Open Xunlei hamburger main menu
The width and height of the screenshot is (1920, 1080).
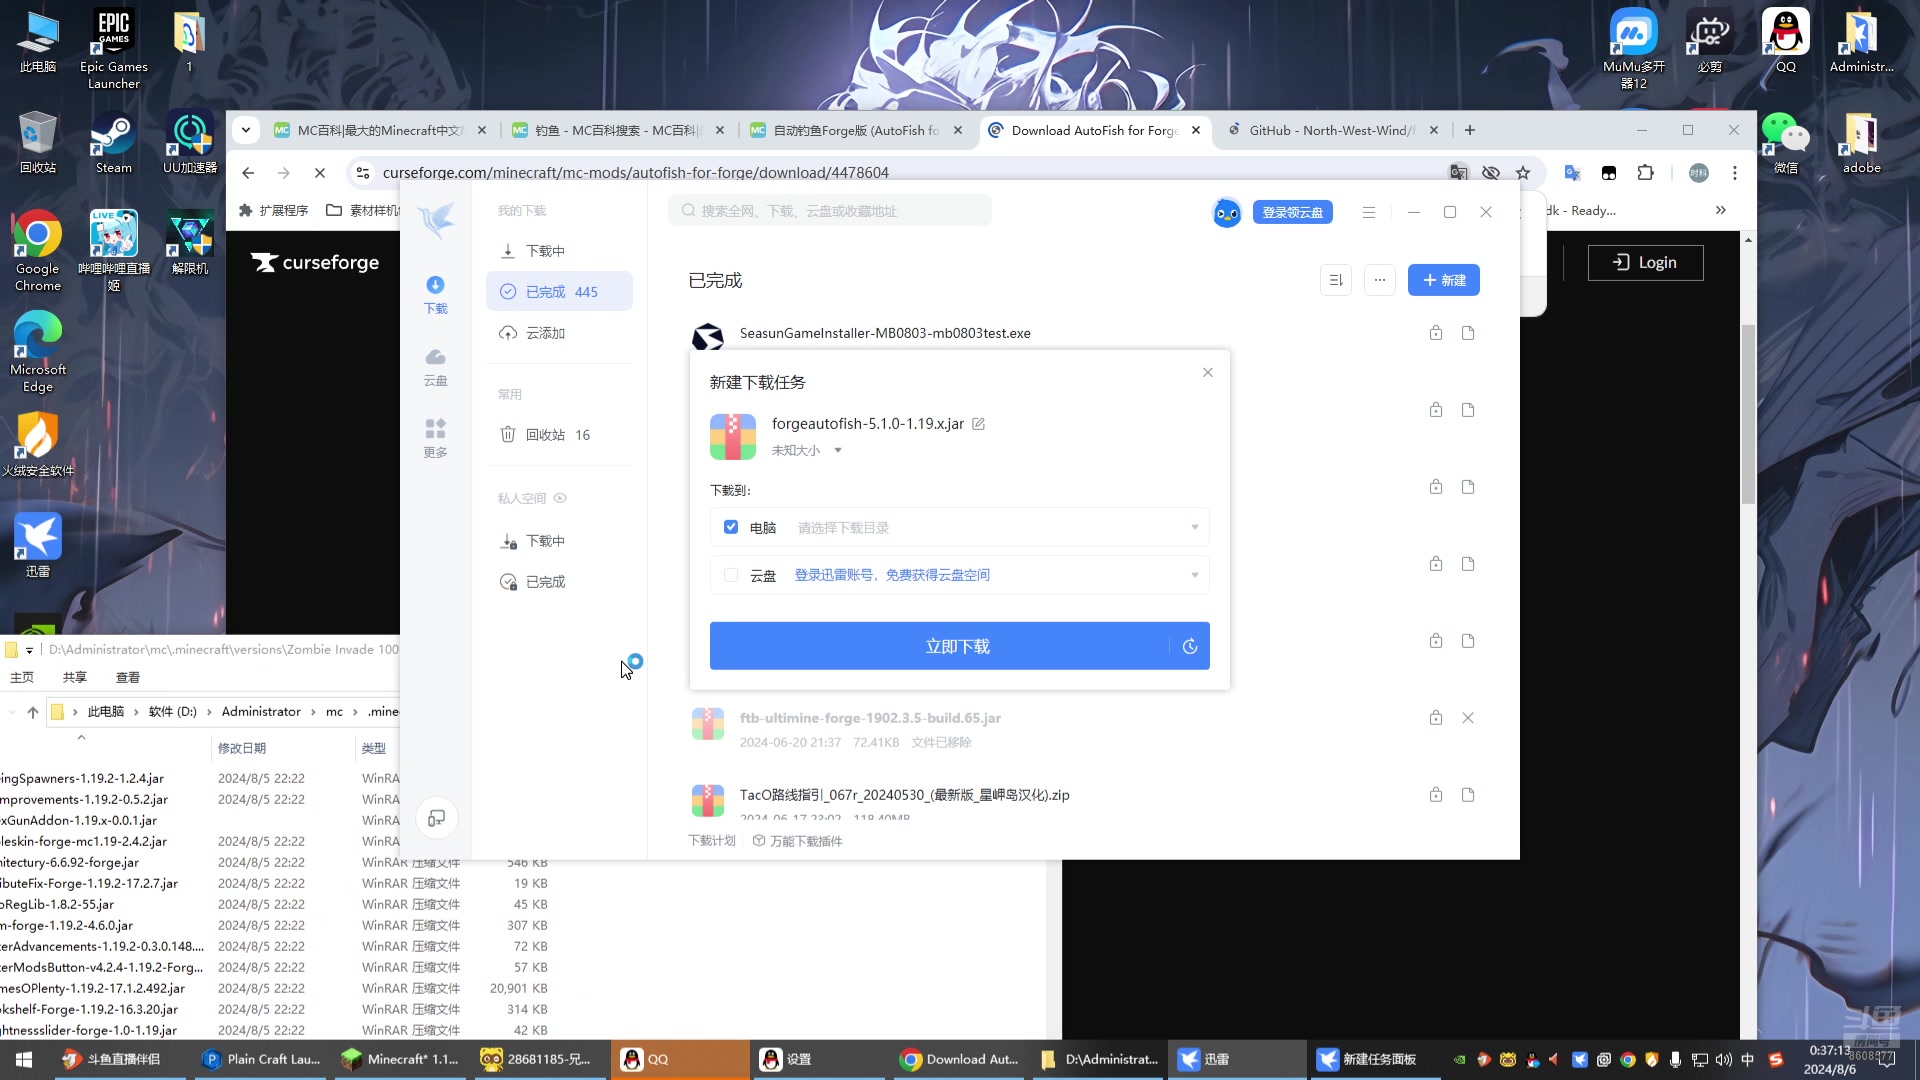click(x=1369, y=212)
